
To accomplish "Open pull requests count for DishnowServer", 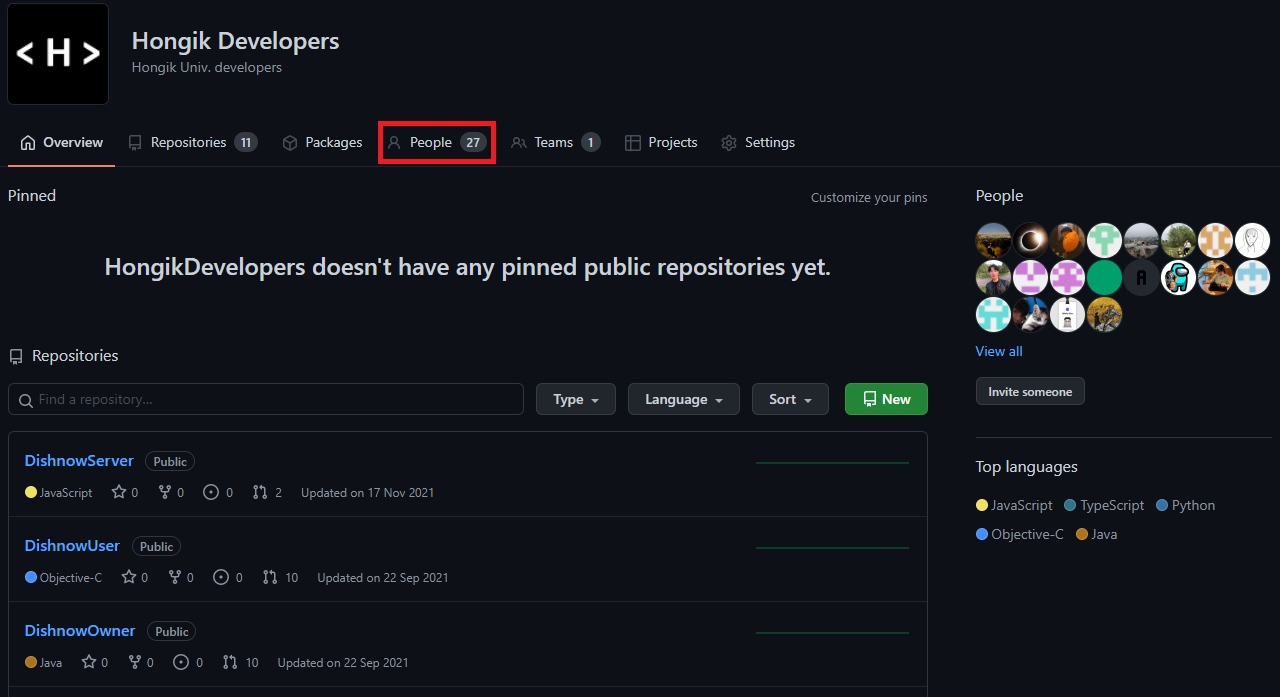I will tap(267, 492).
